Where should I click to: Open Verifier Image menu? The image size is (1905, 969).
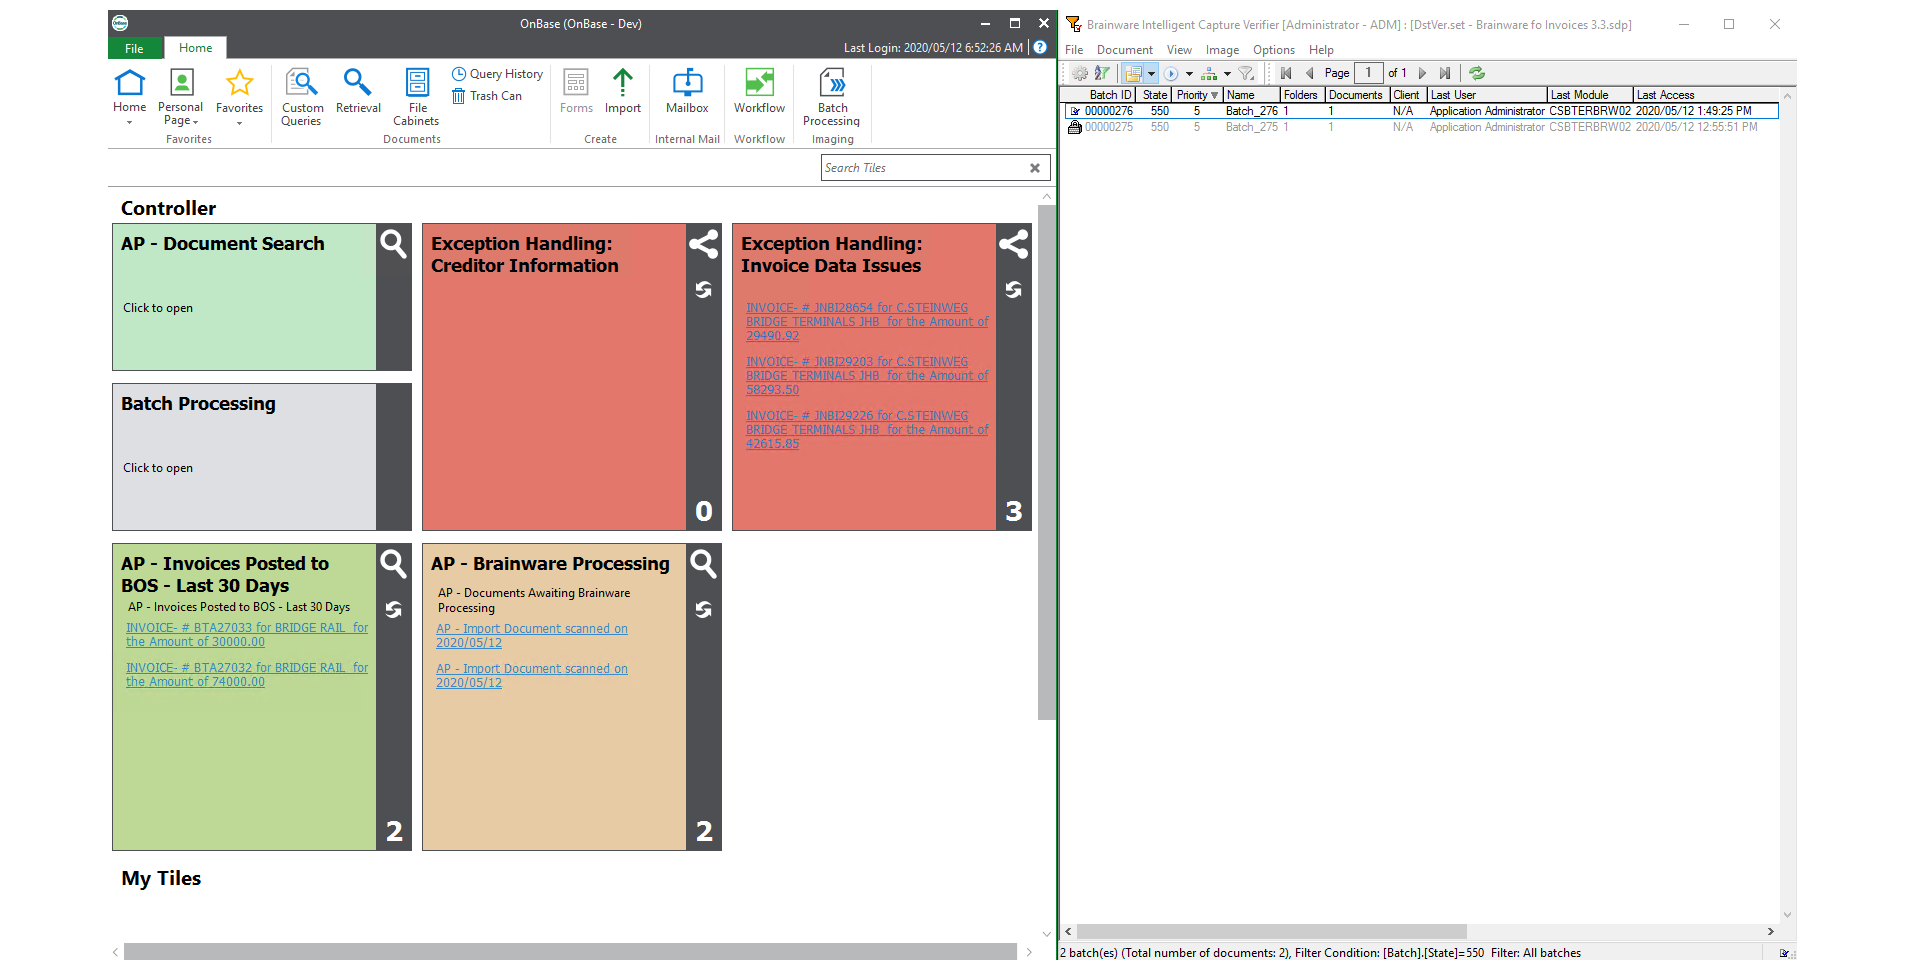(1222, 50)
